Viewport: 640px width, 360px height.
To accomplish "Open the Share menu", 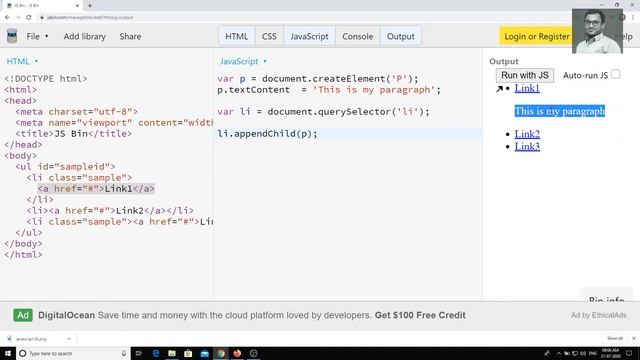I will tap(130, 36).
